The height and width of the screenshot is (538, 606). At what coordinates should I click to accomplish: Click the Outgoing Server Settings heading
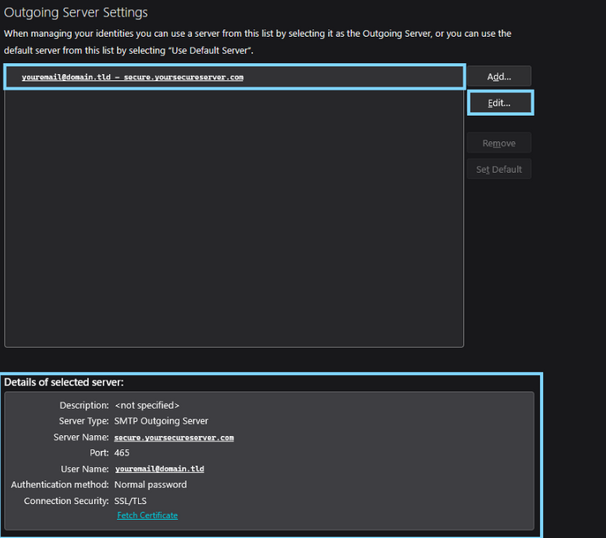(76, 13)
